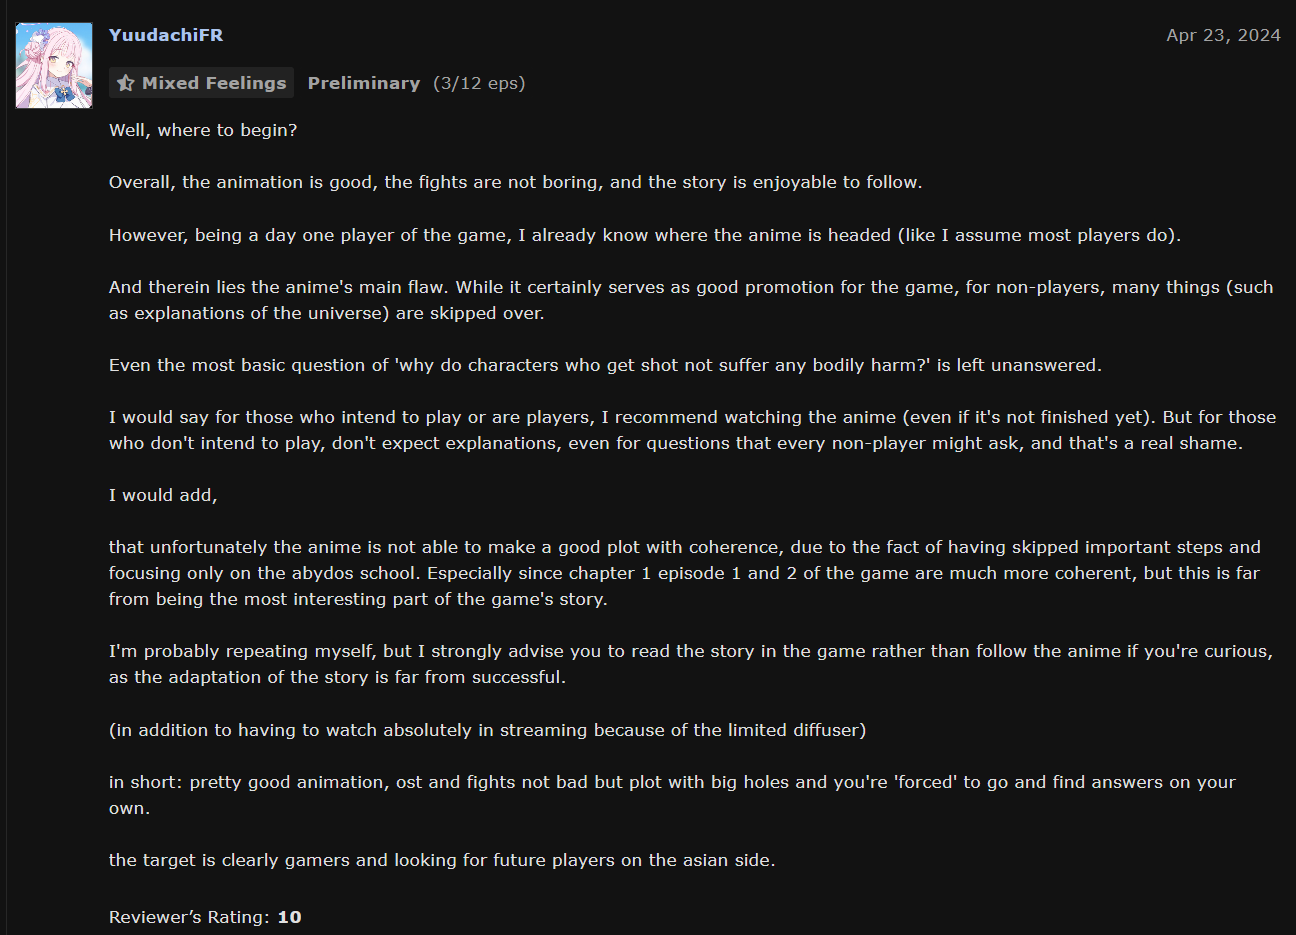Click the paragraph starting "Overall, the animation"

pyautogui.click(x=515, y=182)
